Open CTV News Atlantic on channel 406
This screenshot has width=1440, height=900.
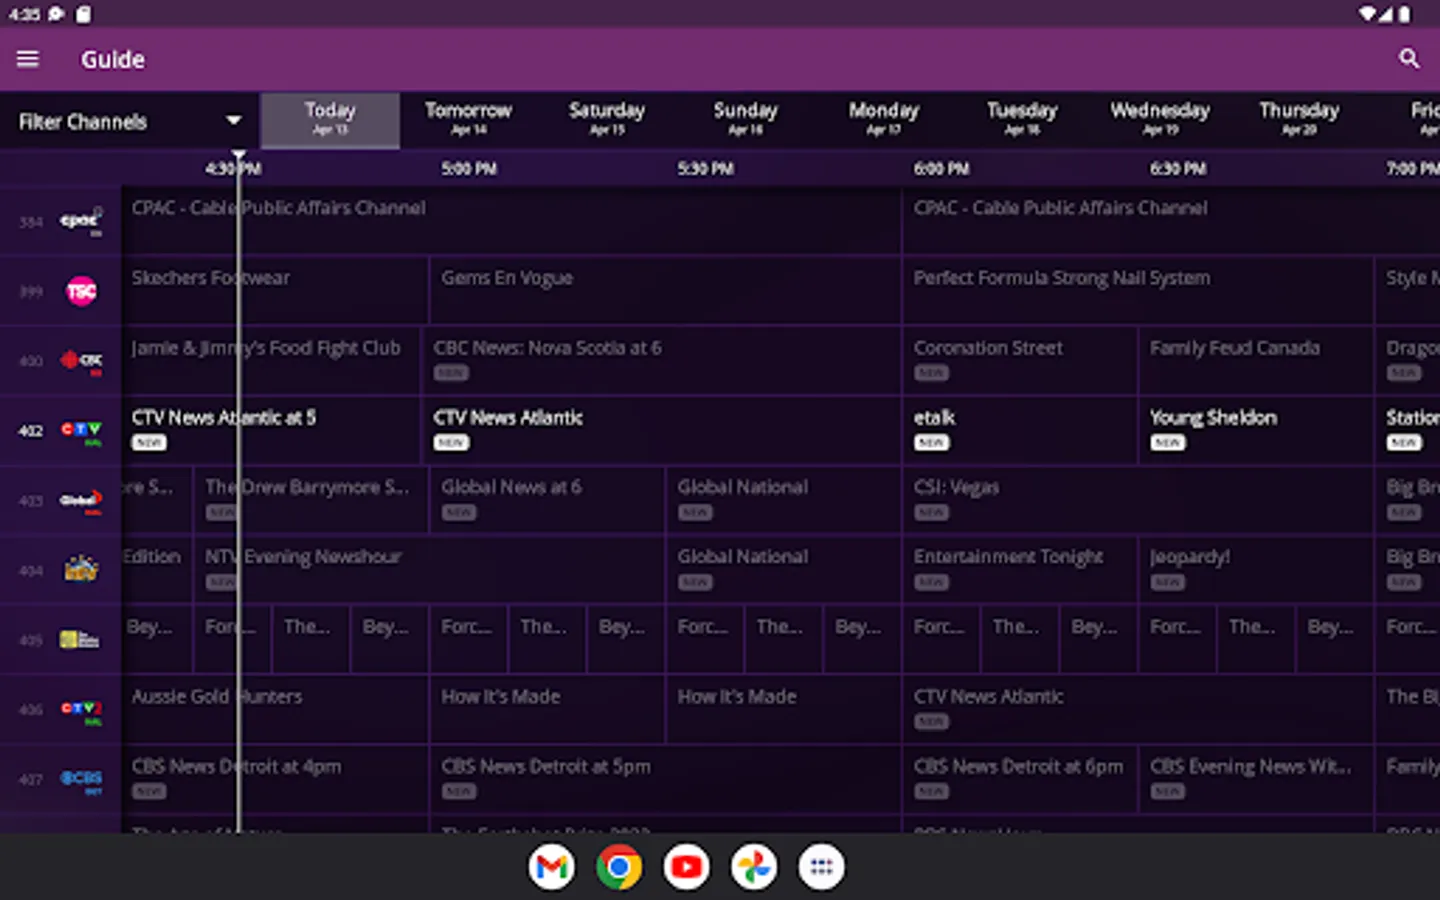[1138, 709]
